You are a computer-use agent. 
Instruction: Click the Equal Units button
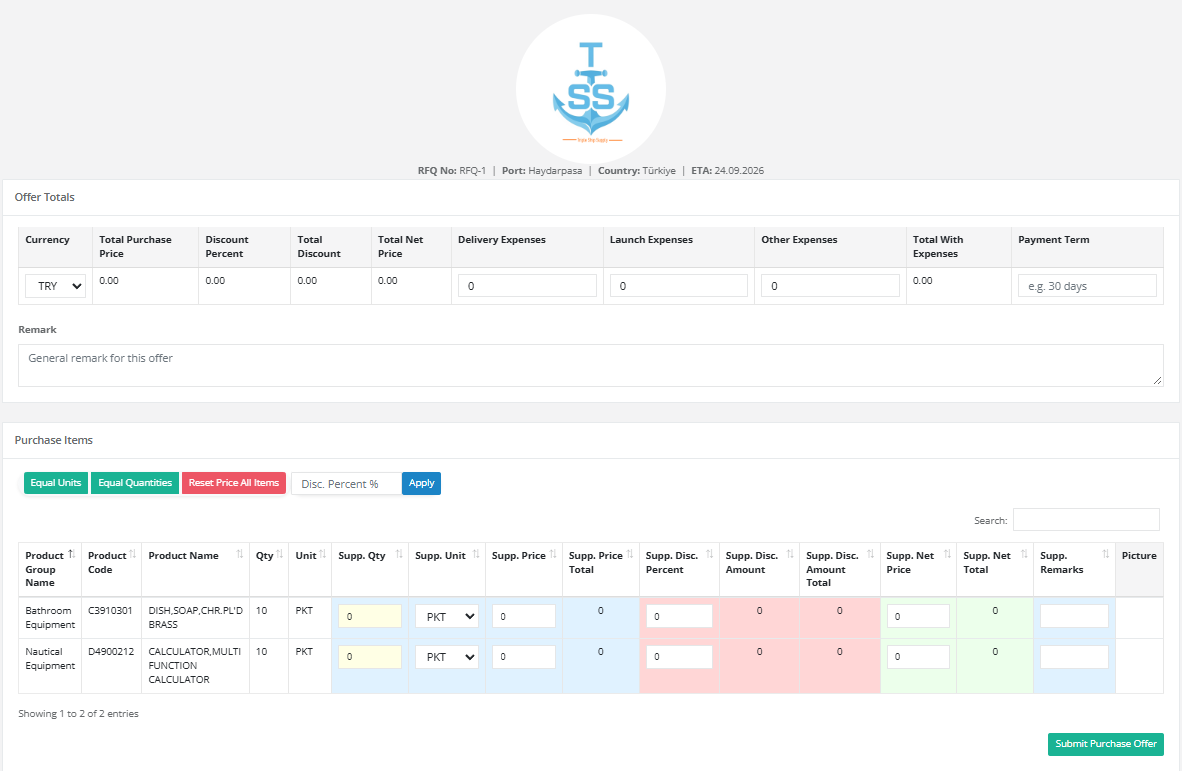pos(56,483)
